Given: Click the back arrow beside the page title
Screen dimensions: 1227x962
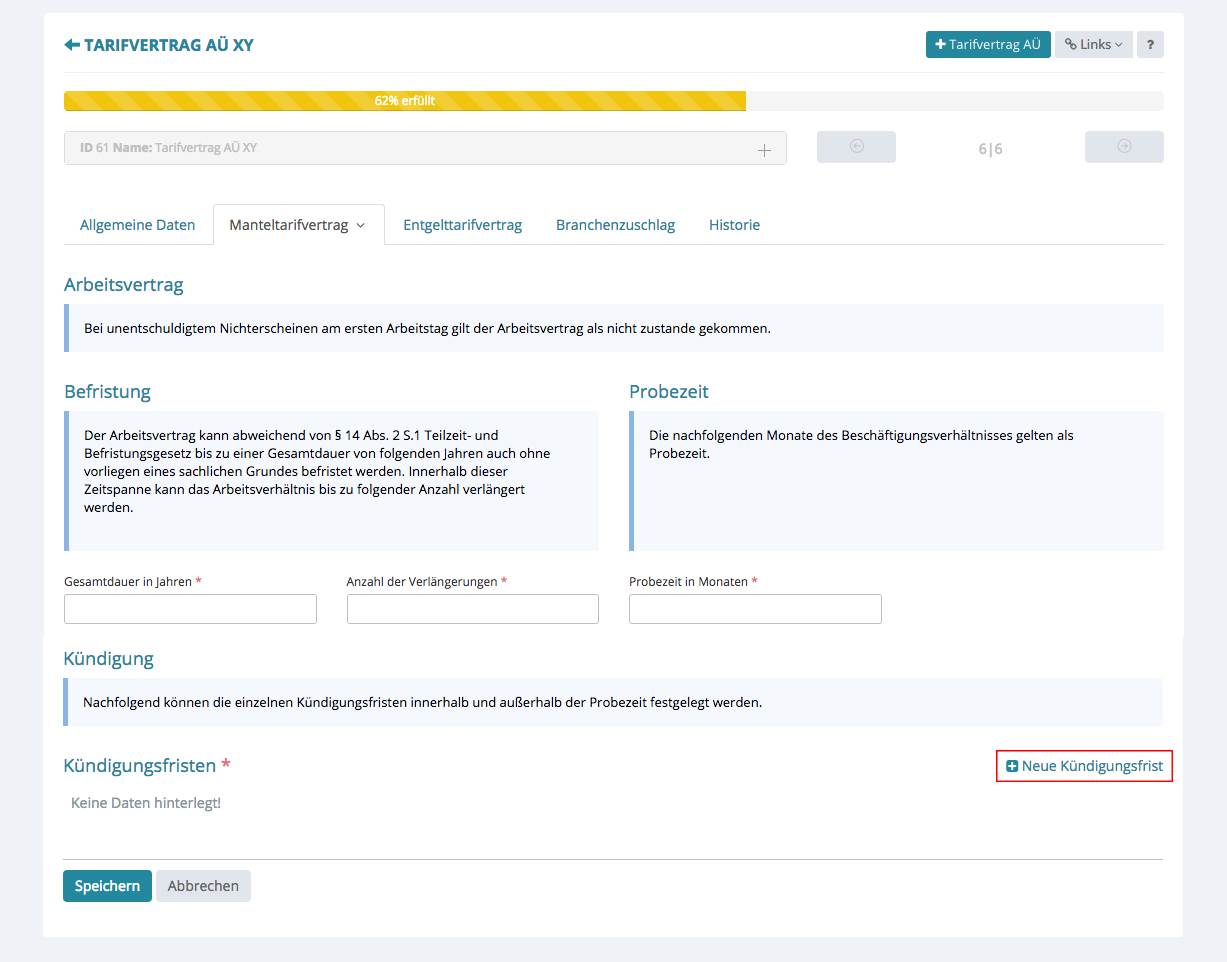Looking at the screenshot, I should (71, 45).
